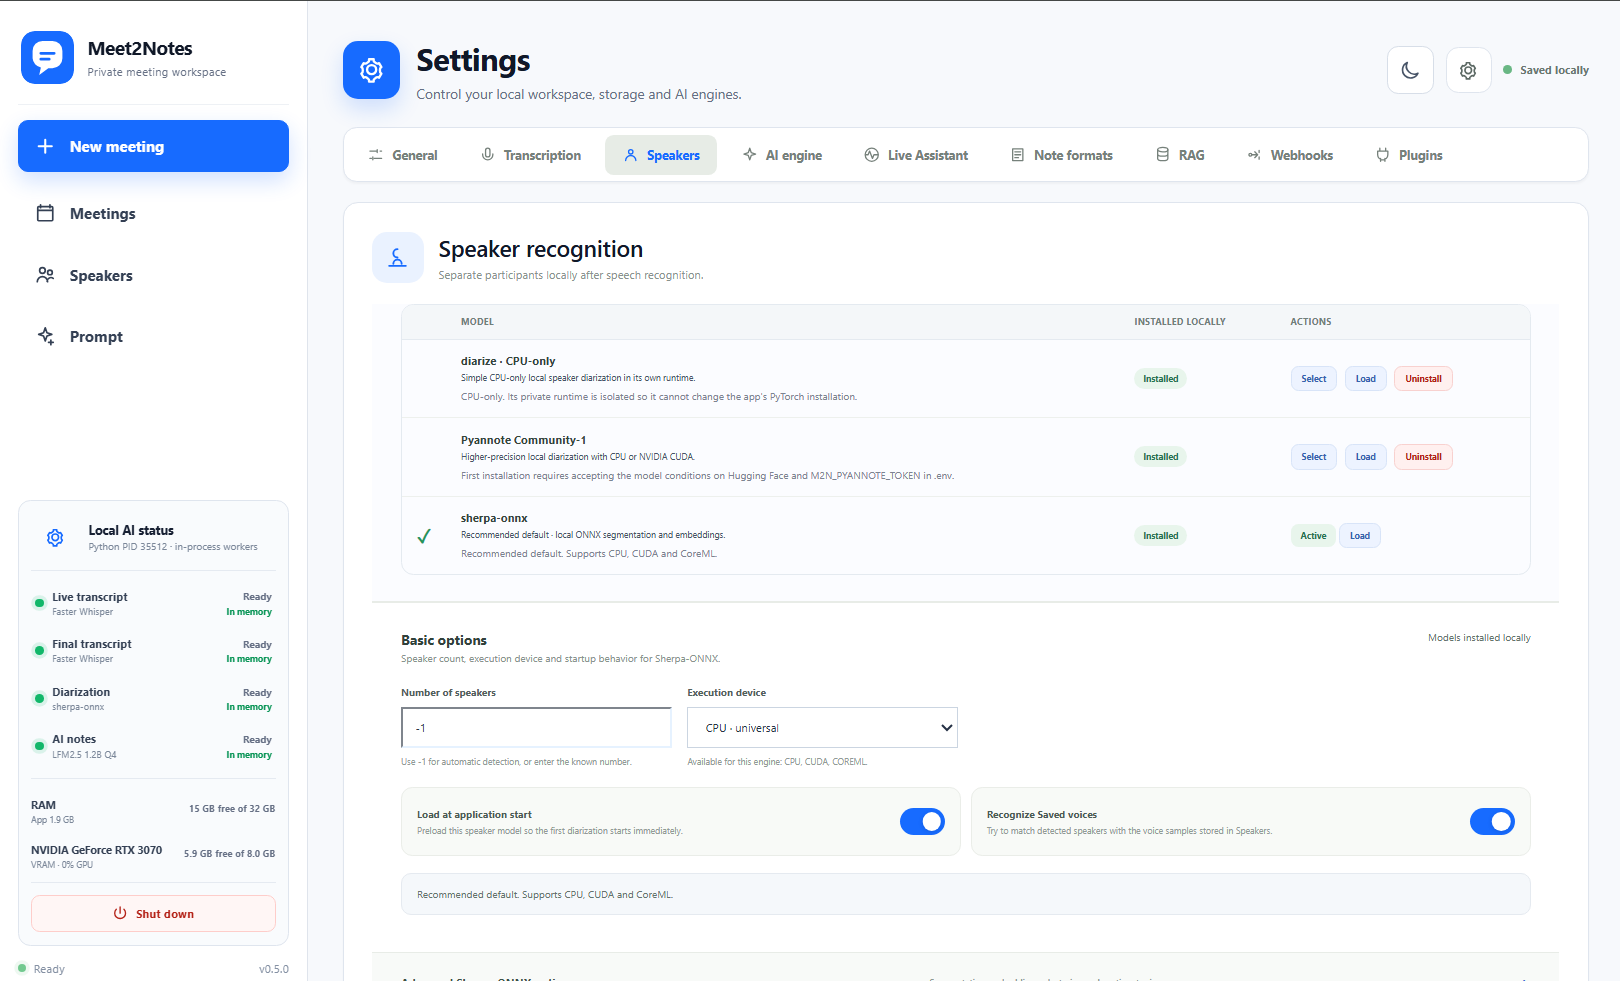Switch to dark mode via moon icon
Image resolution: width=1620 pixels, height=981 pixels.
coord(1410,70)
